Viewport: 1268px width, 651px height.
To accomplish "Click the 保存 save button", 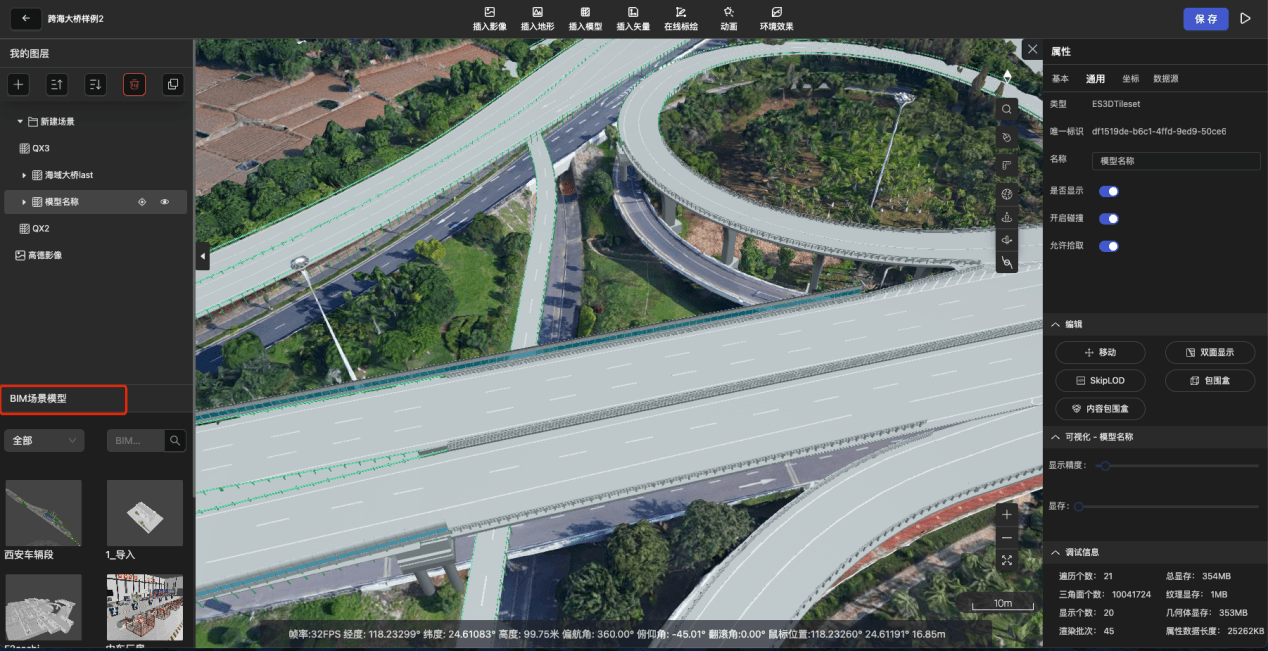I will point(1205,18).
